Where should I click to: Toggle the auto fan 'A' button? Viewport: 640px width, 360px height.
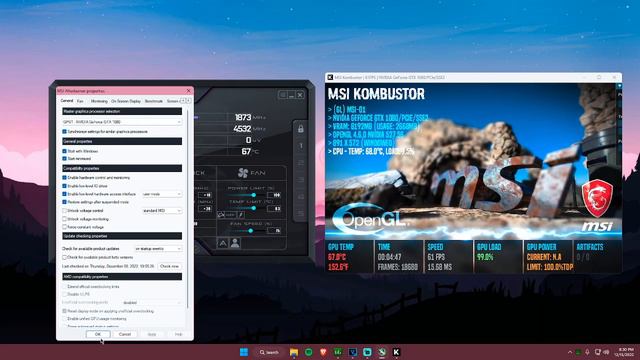pyautogui.click(x=223, y=243)
